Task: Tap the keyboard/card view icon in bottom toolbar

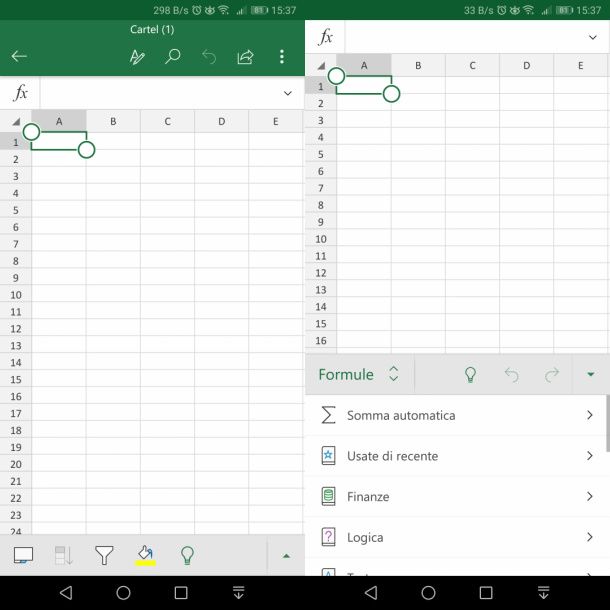Action: tap(23, 555)
